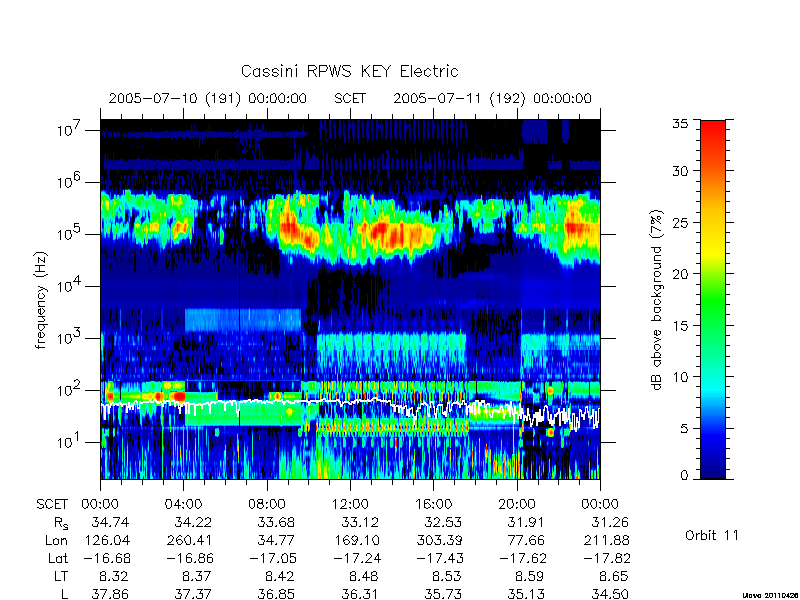
Task: Click the 10 tick on color scale
Action: 680,377
